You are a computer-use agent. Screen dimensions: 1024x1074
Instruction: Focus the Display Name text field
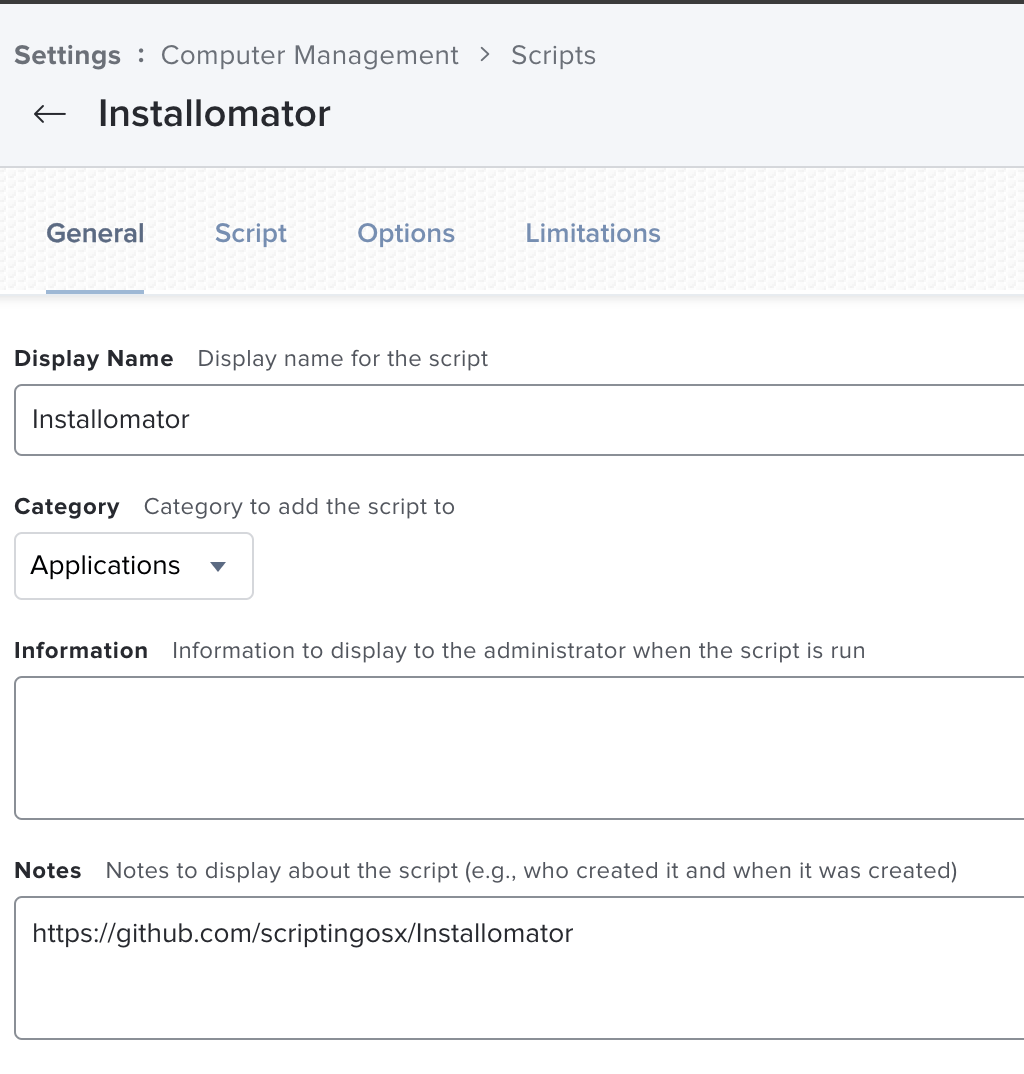pyautogui.click(x=520, y=419)
